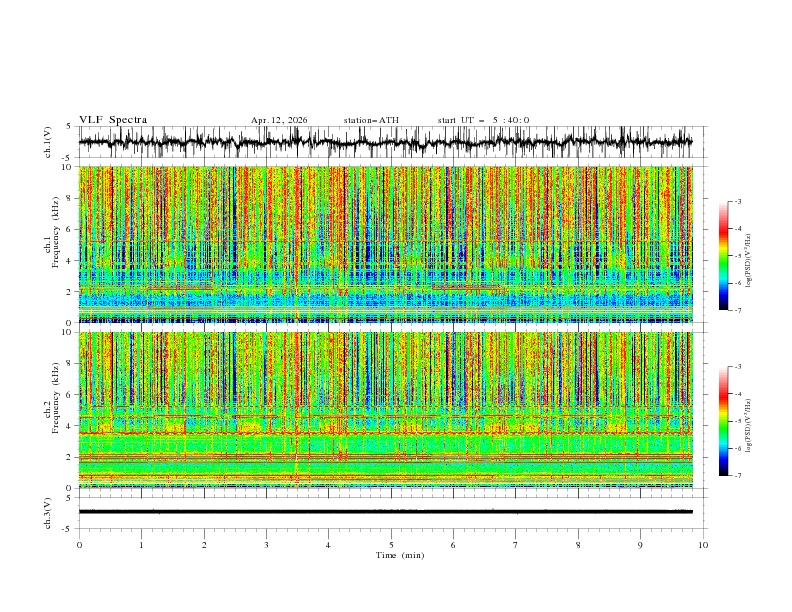Click the ch.2 spectrogram panel
792x612 pixels.
tap(385, 410)
